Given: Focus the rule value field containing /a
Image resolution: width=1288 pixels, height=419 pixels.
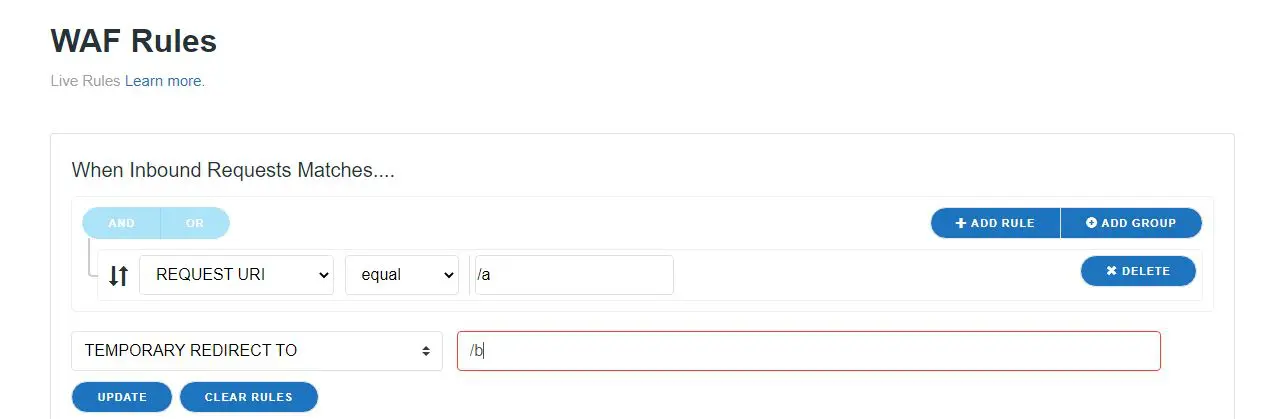Looking at the screenshot, I should [x=574, y=275].
